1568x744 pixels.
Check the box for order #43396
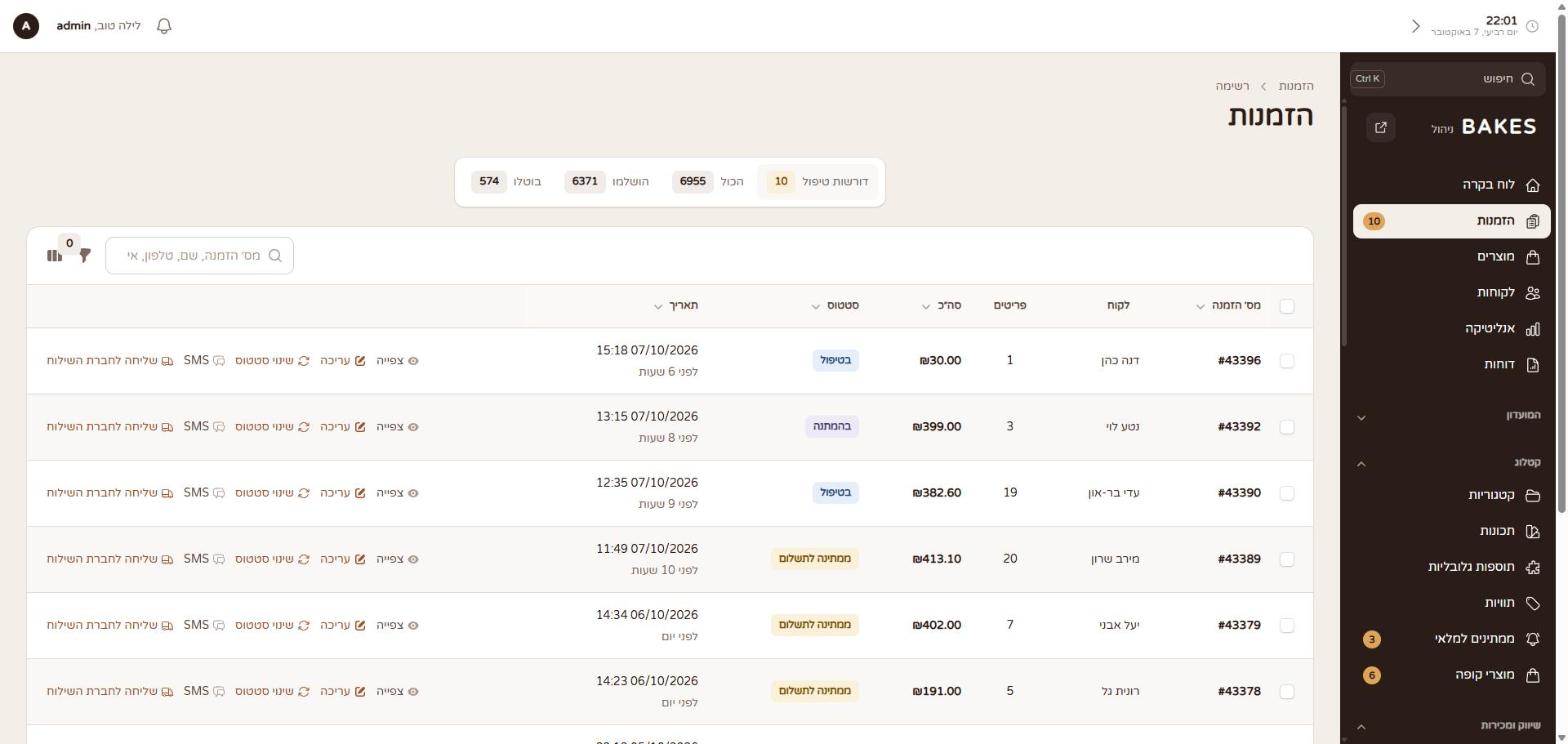(x=1287, y=361)
